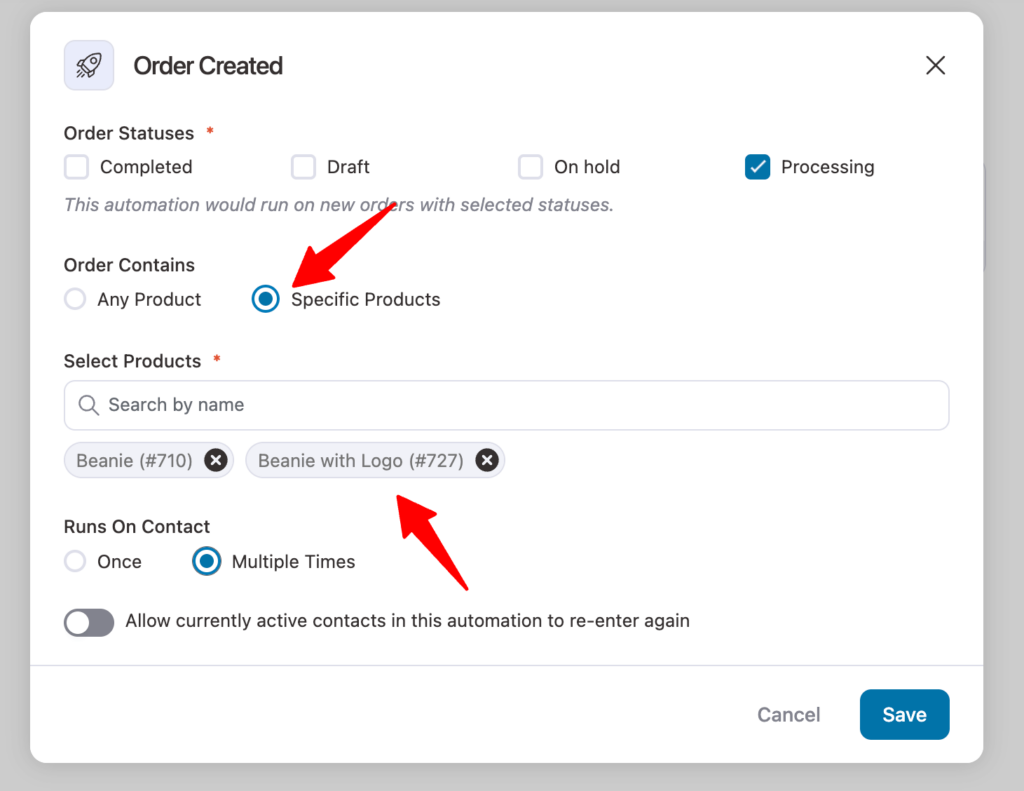Check the Draft order status
This screenshot has height=791, width=1024.
pos(303,167)
